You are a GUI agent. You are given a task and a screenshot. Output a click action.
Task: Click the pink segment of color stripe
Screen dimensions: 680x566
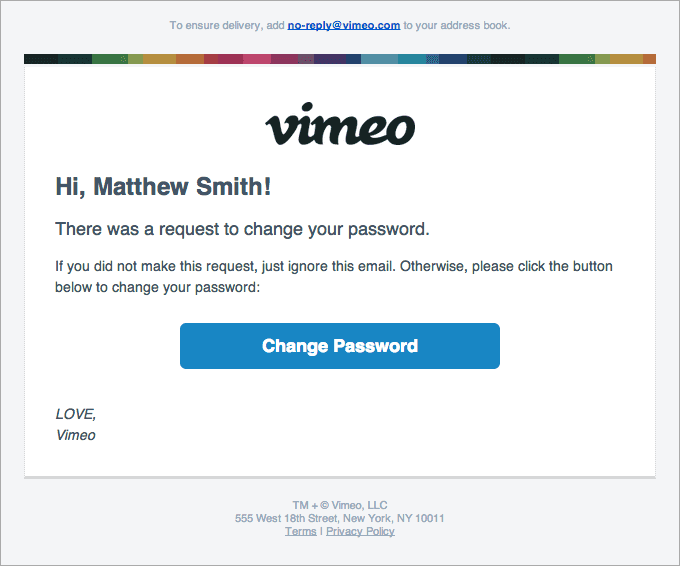tap(257, 59)
